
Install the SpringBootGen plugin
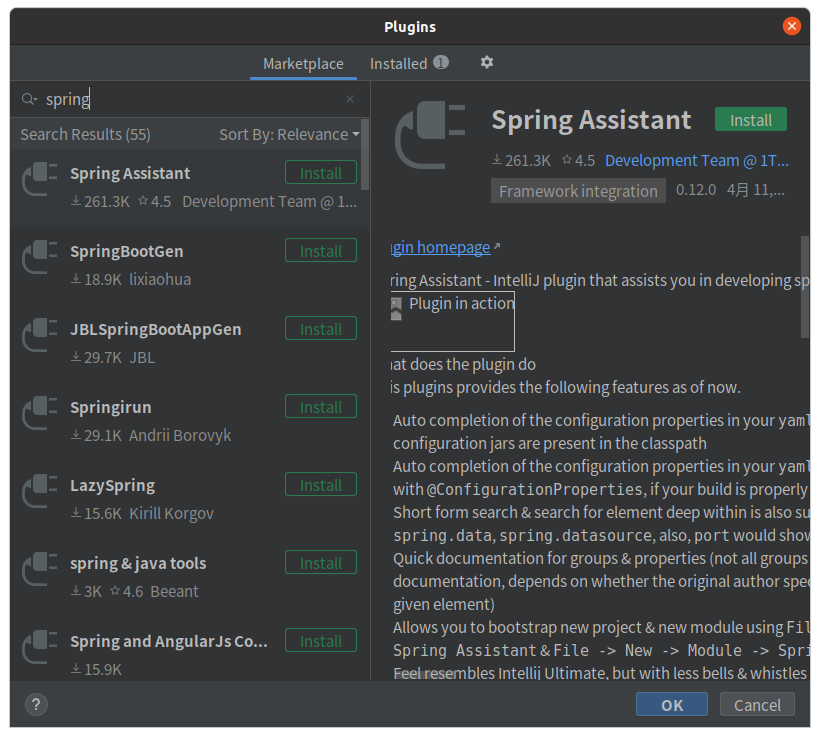click(x=321, y=251)
